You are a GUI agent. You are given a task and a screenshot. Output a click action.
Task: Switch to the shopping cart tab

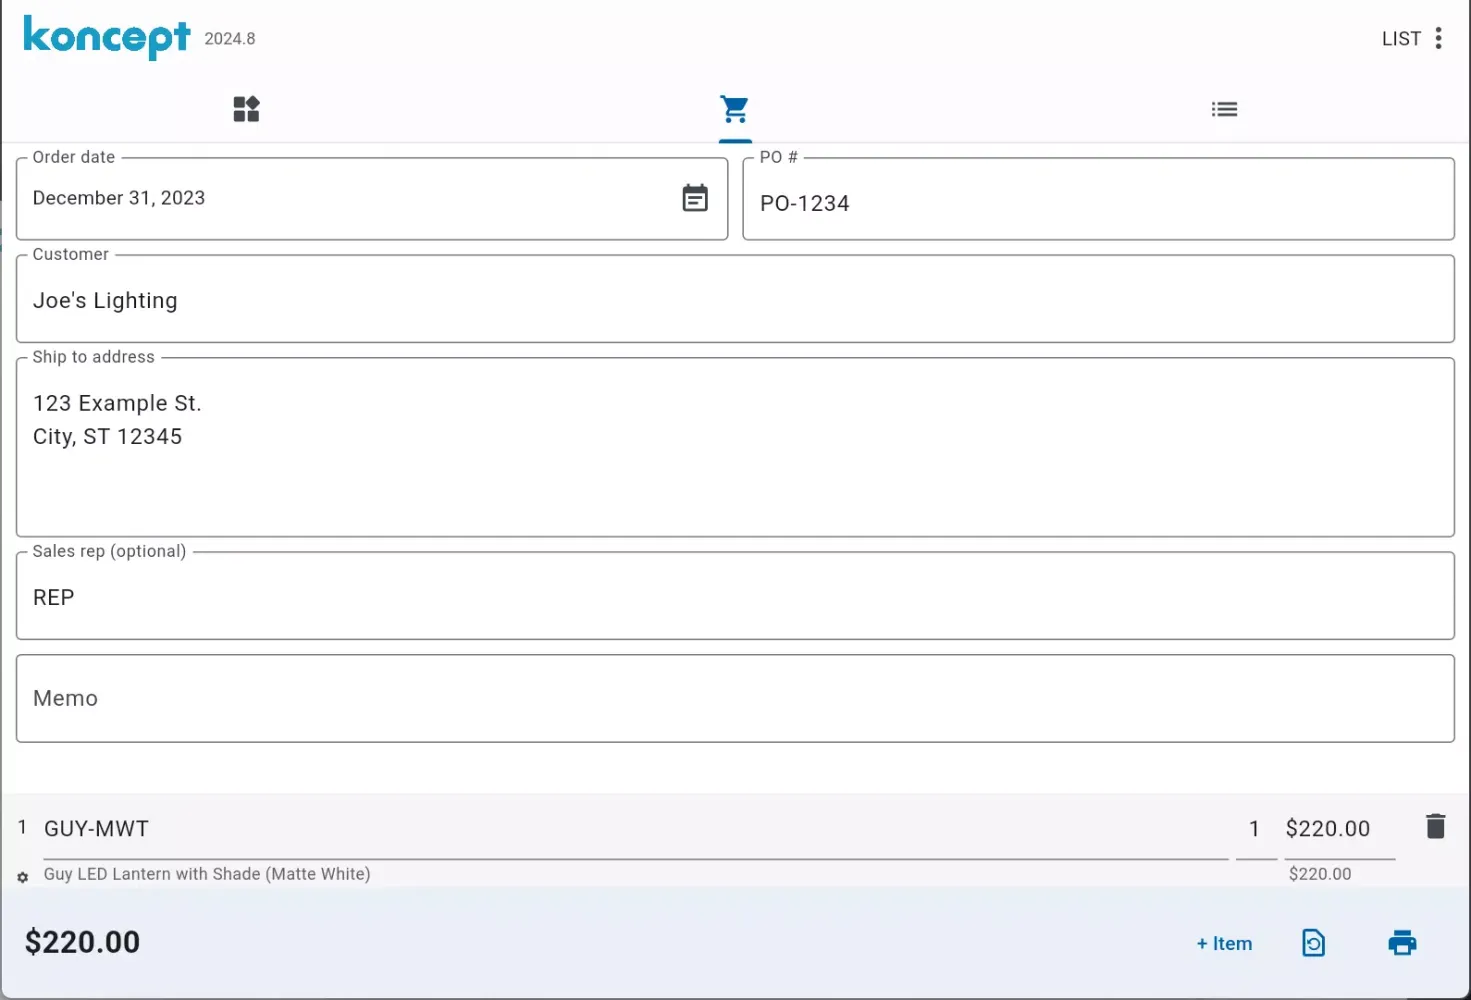[734, 109]
